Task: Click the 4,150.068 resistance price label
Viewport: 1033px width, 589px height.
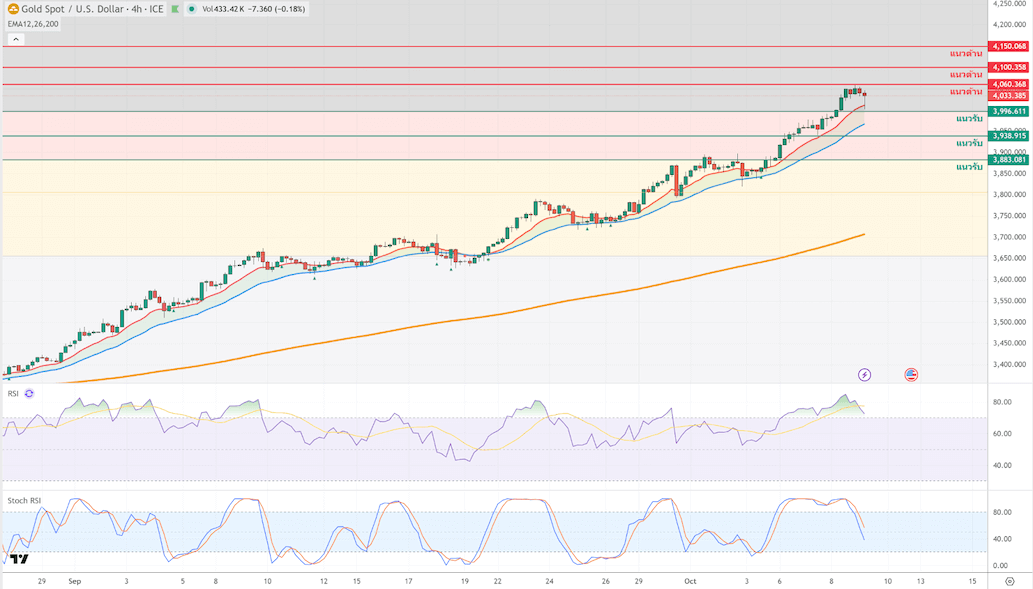Action: pos(1008,46)
